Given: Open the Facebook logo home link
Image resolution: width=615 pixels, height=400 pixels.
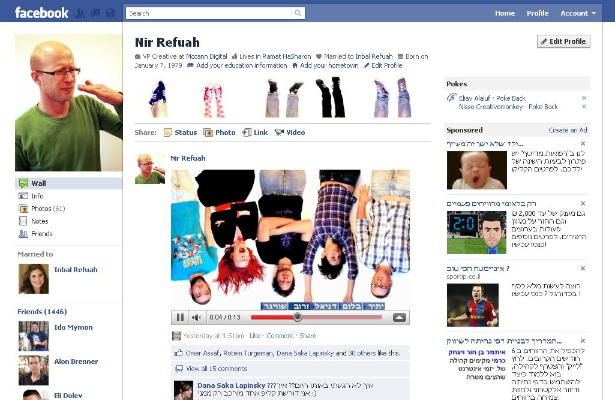Looking at the screenshot, I should (x=42, y=13).
